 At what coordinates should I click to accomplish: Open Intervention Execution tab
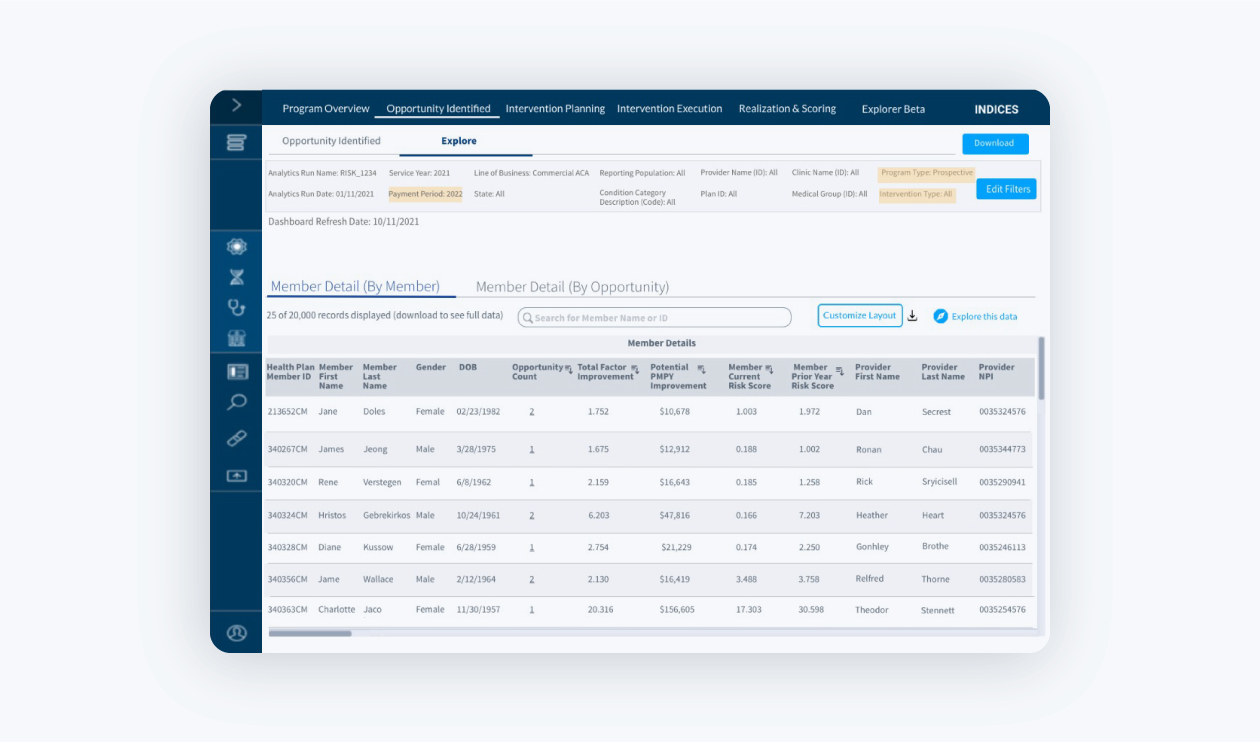pyautogui.click(x=669, y=109)
